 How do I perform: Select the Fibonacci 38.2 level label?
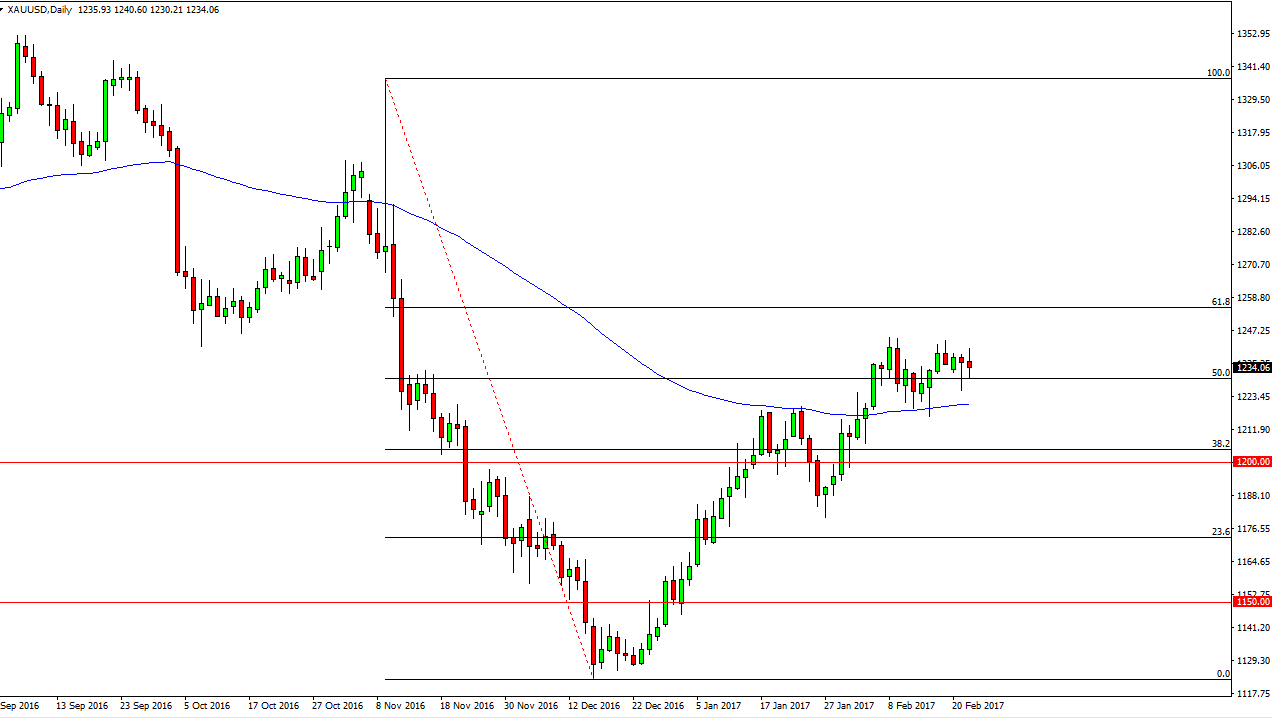click(1220, 443)
